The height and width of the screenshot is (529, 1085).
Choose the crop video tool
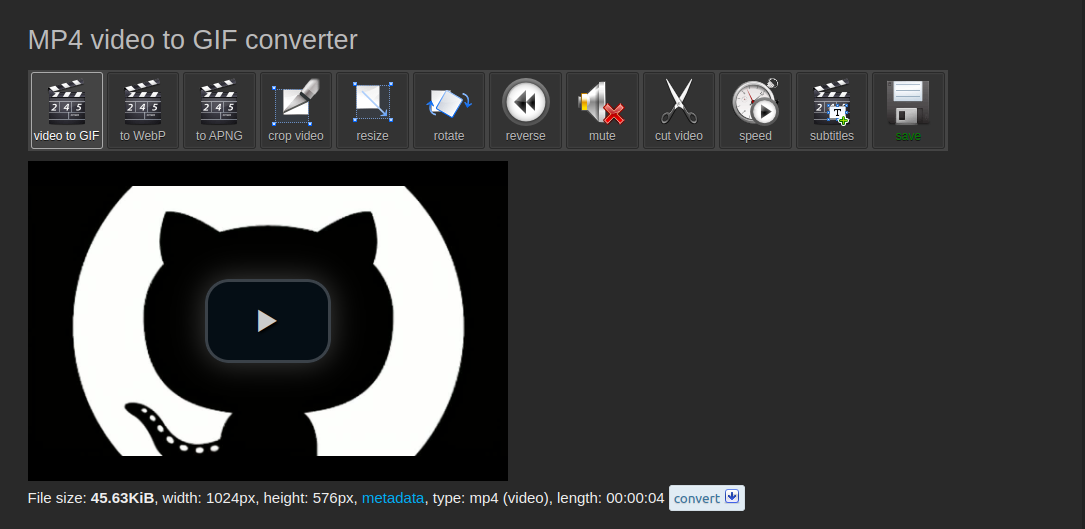click(x=296, y=110)
